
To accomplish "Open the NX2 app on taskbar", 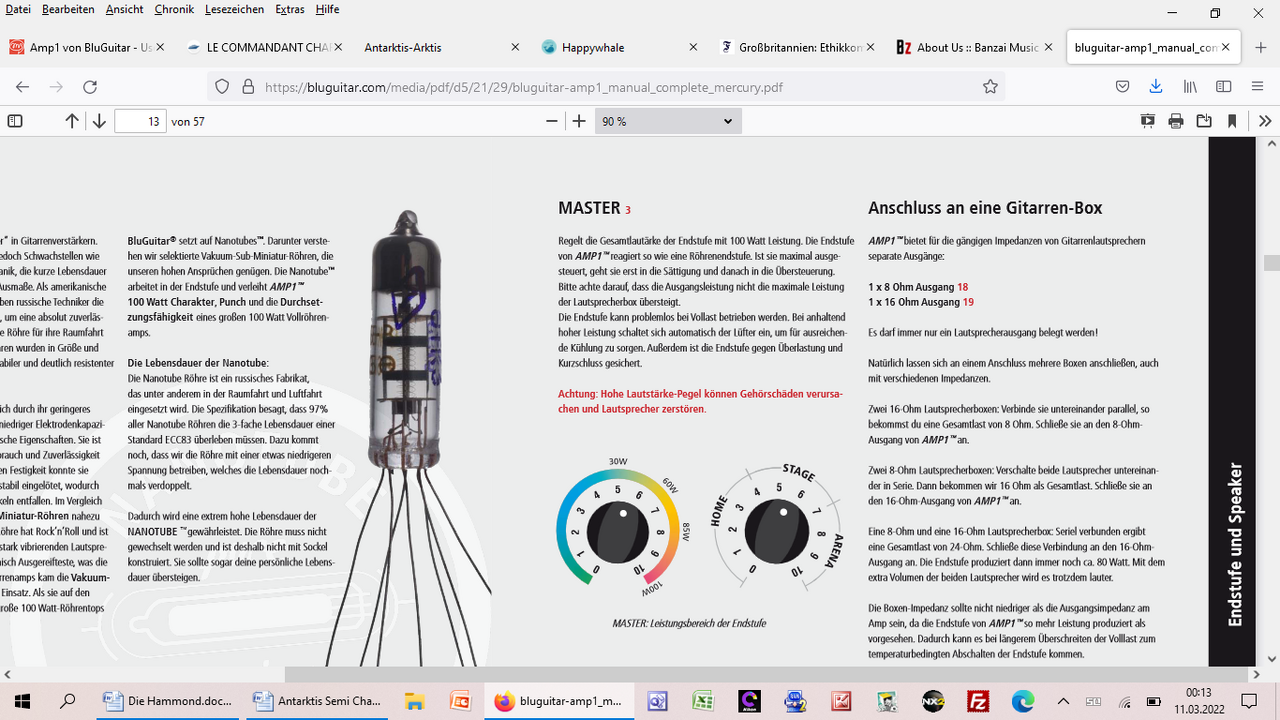I will click(933, 701).
